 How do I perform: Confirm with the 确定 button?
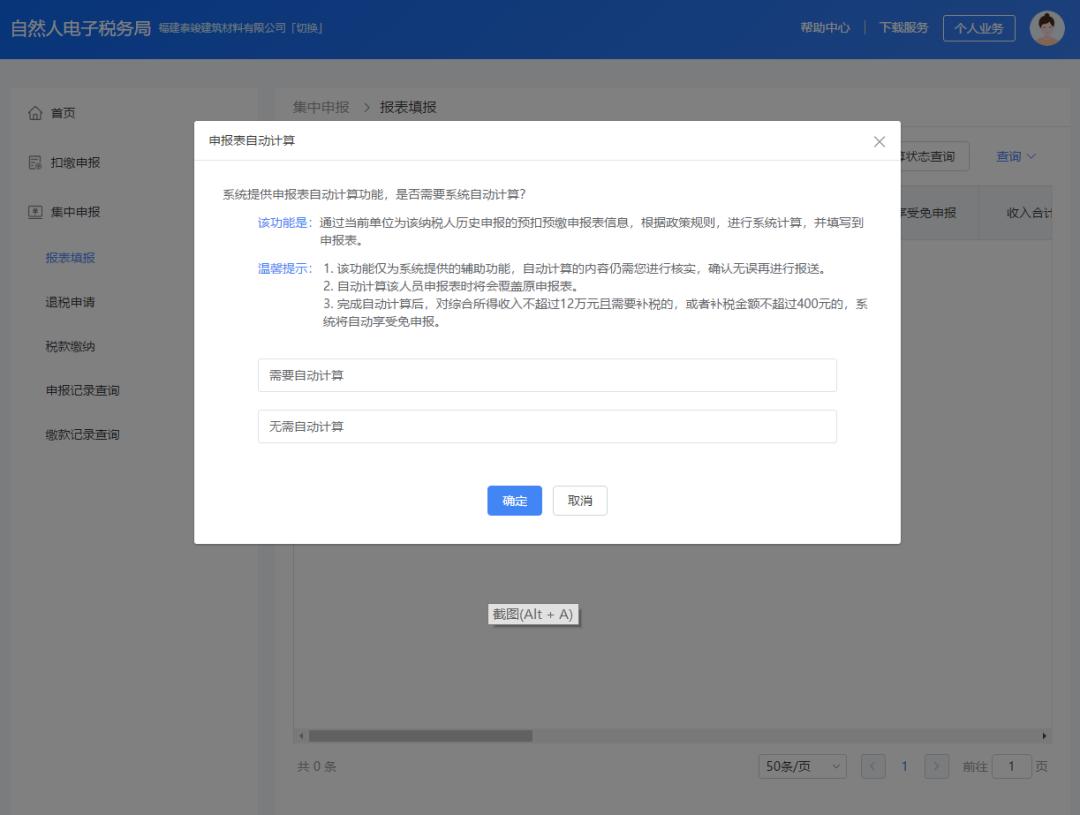[x=514, y=500]
